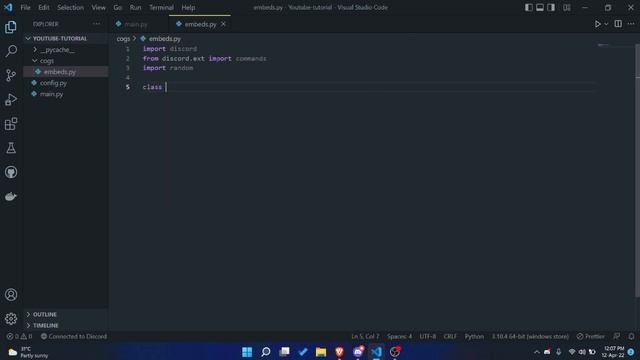Screen dimensions: 640x360
Task: Open the View menu
Action: click(98, 7)
